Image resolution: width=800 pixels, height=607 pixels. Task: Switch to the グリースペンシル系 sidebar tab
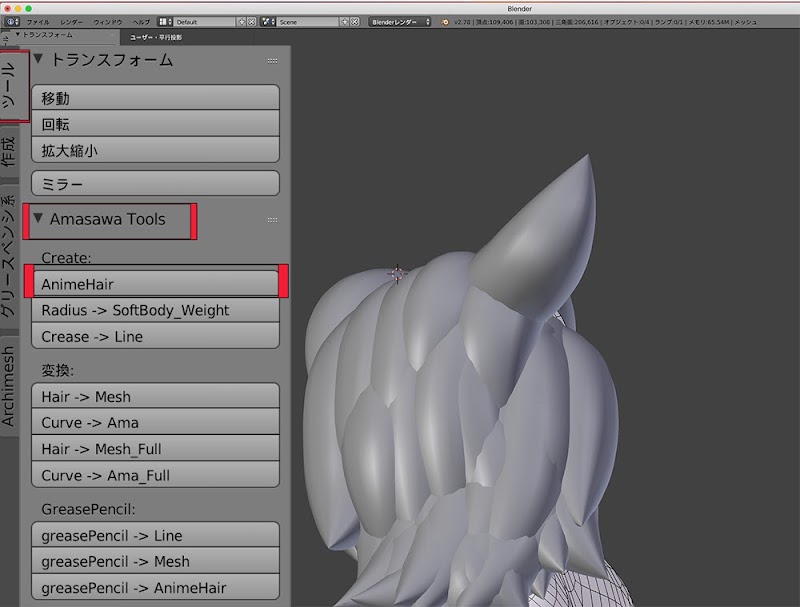point(9,256)
